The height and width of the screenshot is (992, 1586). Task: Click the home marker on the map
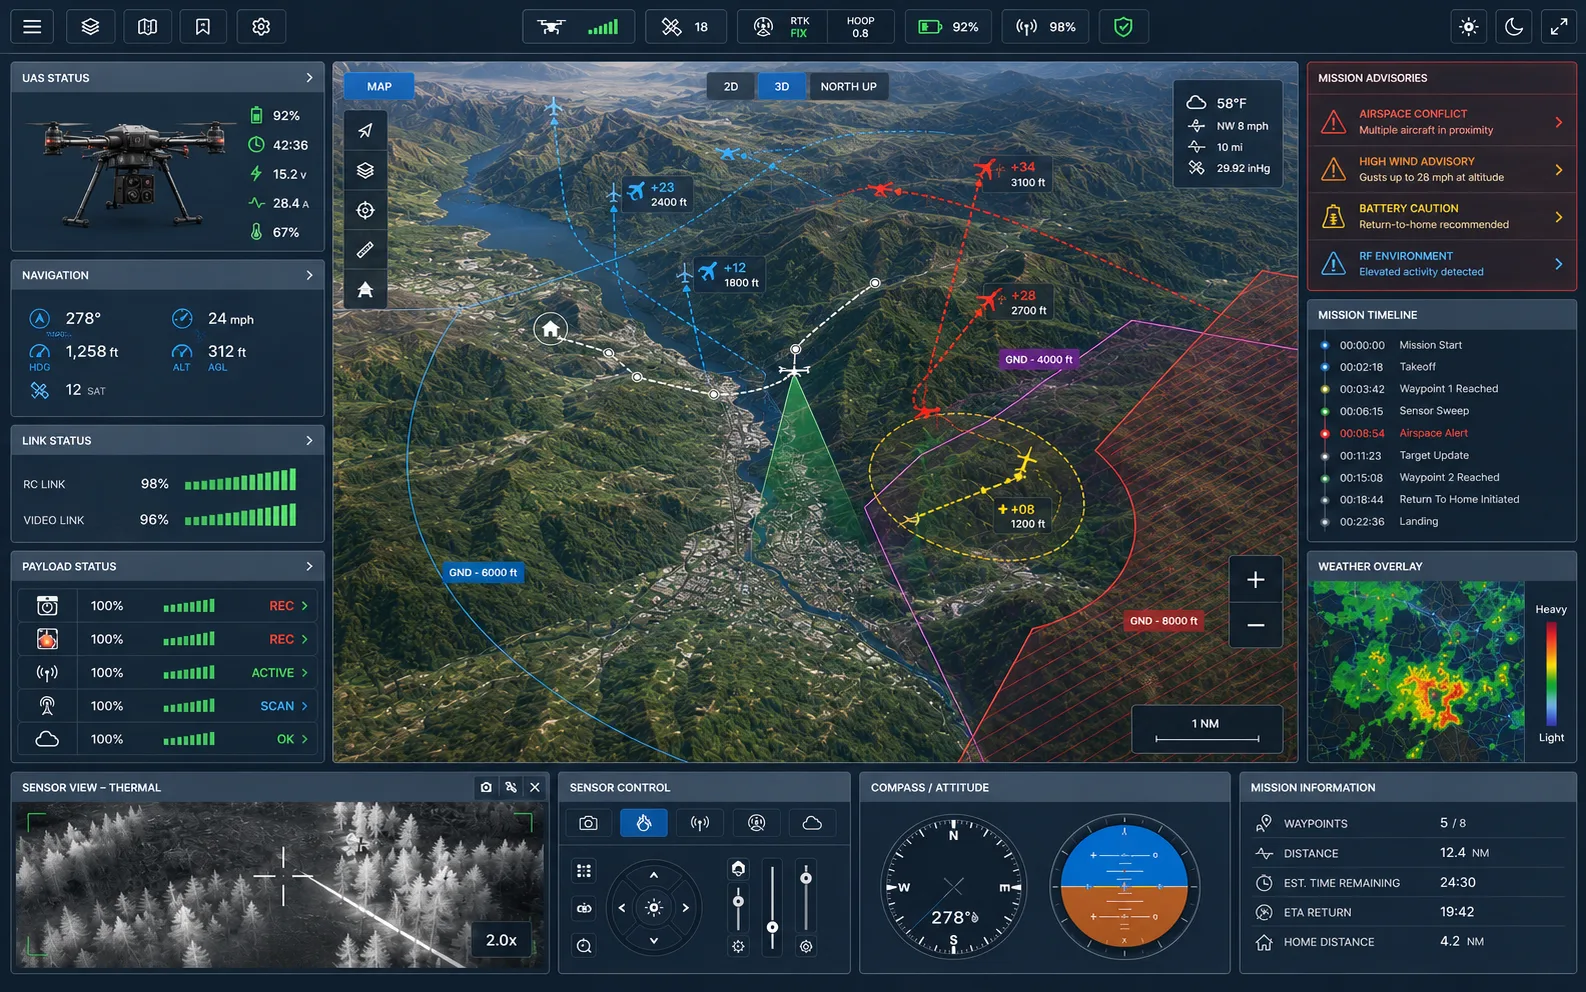550,328
